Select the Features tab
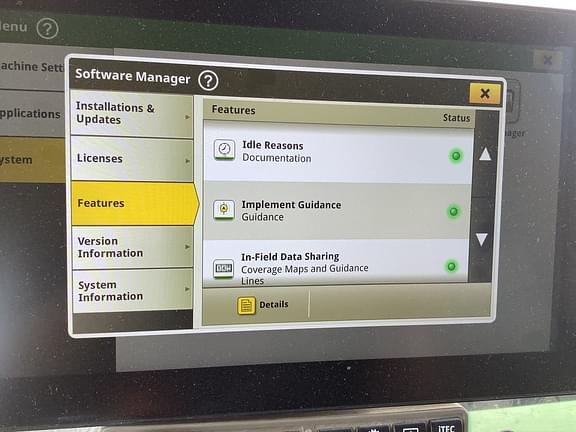 135,203
